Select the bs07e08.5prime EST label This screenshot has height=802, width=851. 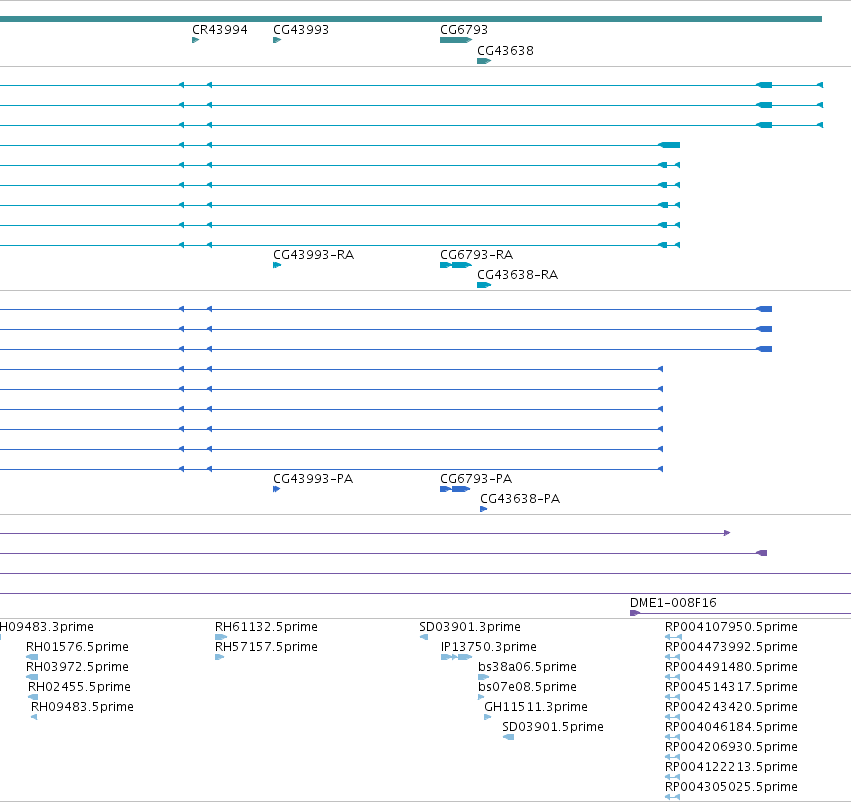[x=528, y=687]
